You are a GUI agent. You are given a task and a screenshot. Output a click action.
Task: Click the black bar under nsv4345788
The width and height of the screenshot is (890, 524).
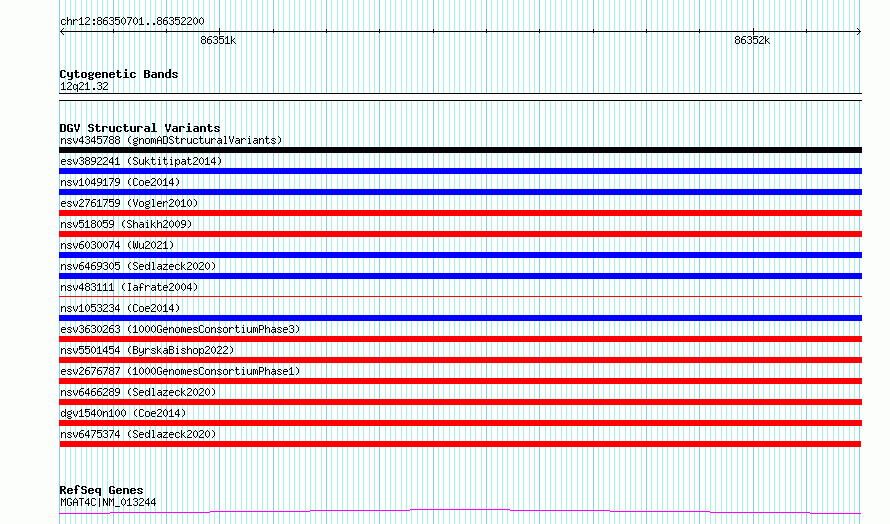tap(460, 150)
